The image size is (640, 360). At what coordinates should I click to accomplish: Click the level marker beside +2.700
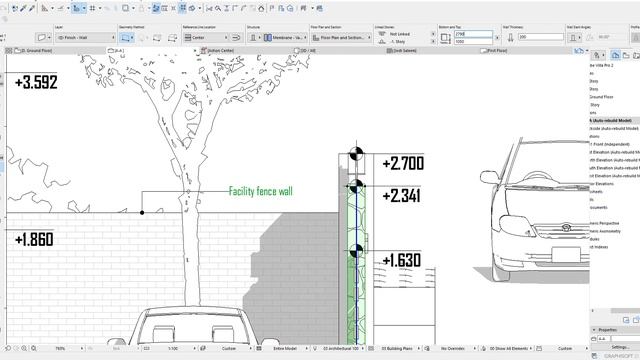point(356,154)
